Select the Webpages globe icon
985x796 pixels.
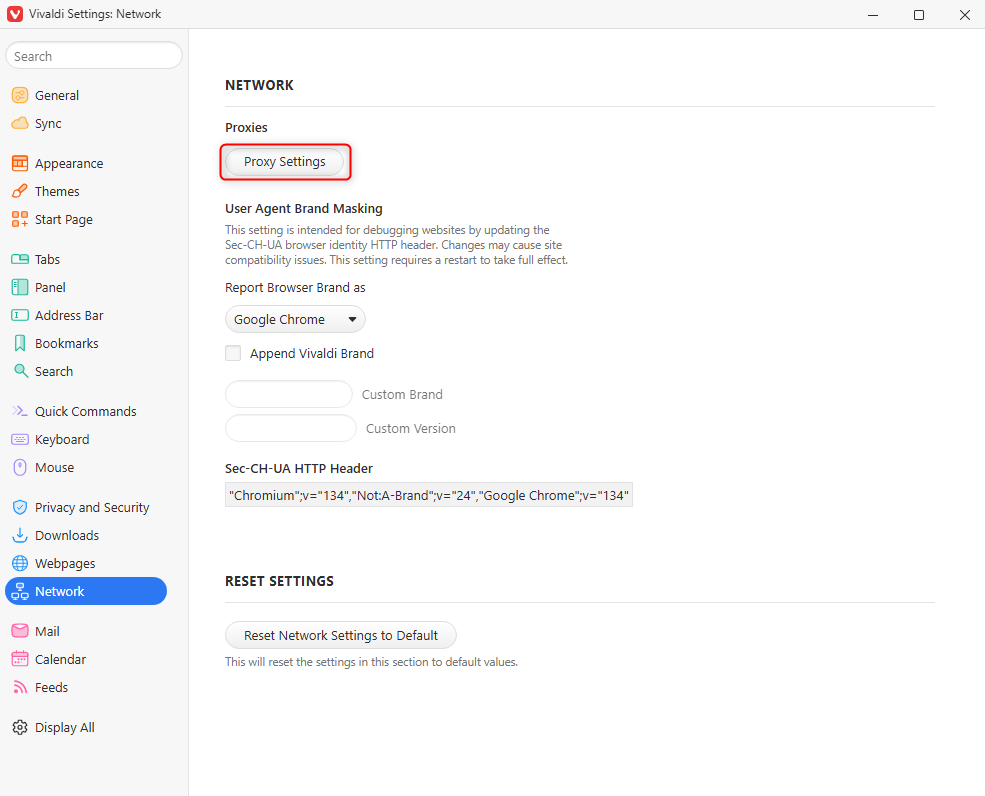click(20, 564)
